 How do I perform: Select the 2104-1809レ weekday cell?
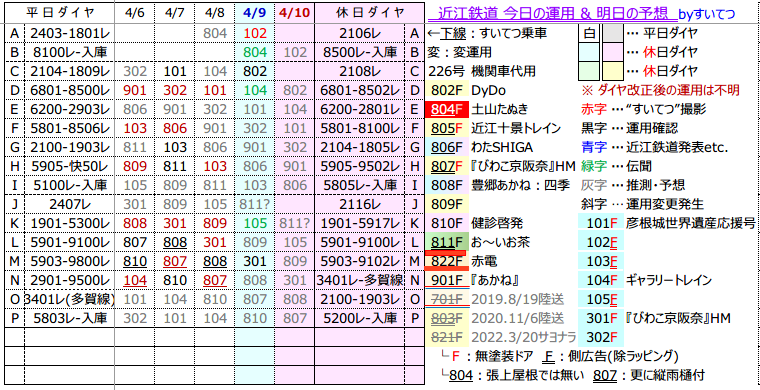[x=70, y=72]
